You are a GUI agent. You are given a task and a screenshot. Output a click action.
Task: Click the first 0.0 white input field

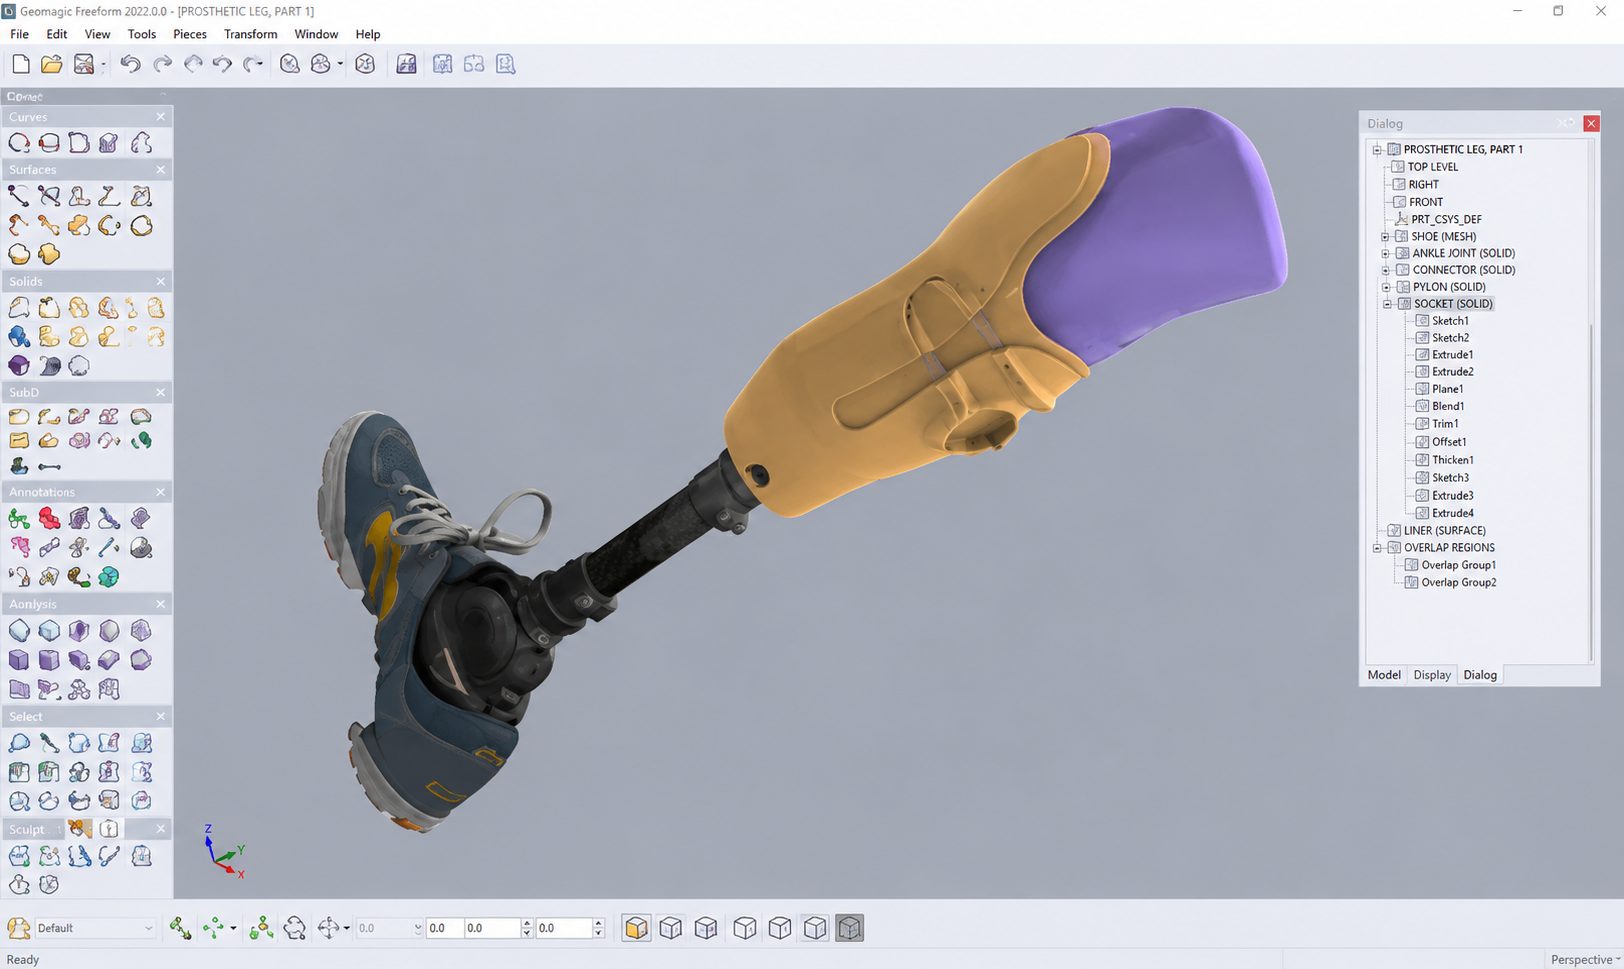443,928
